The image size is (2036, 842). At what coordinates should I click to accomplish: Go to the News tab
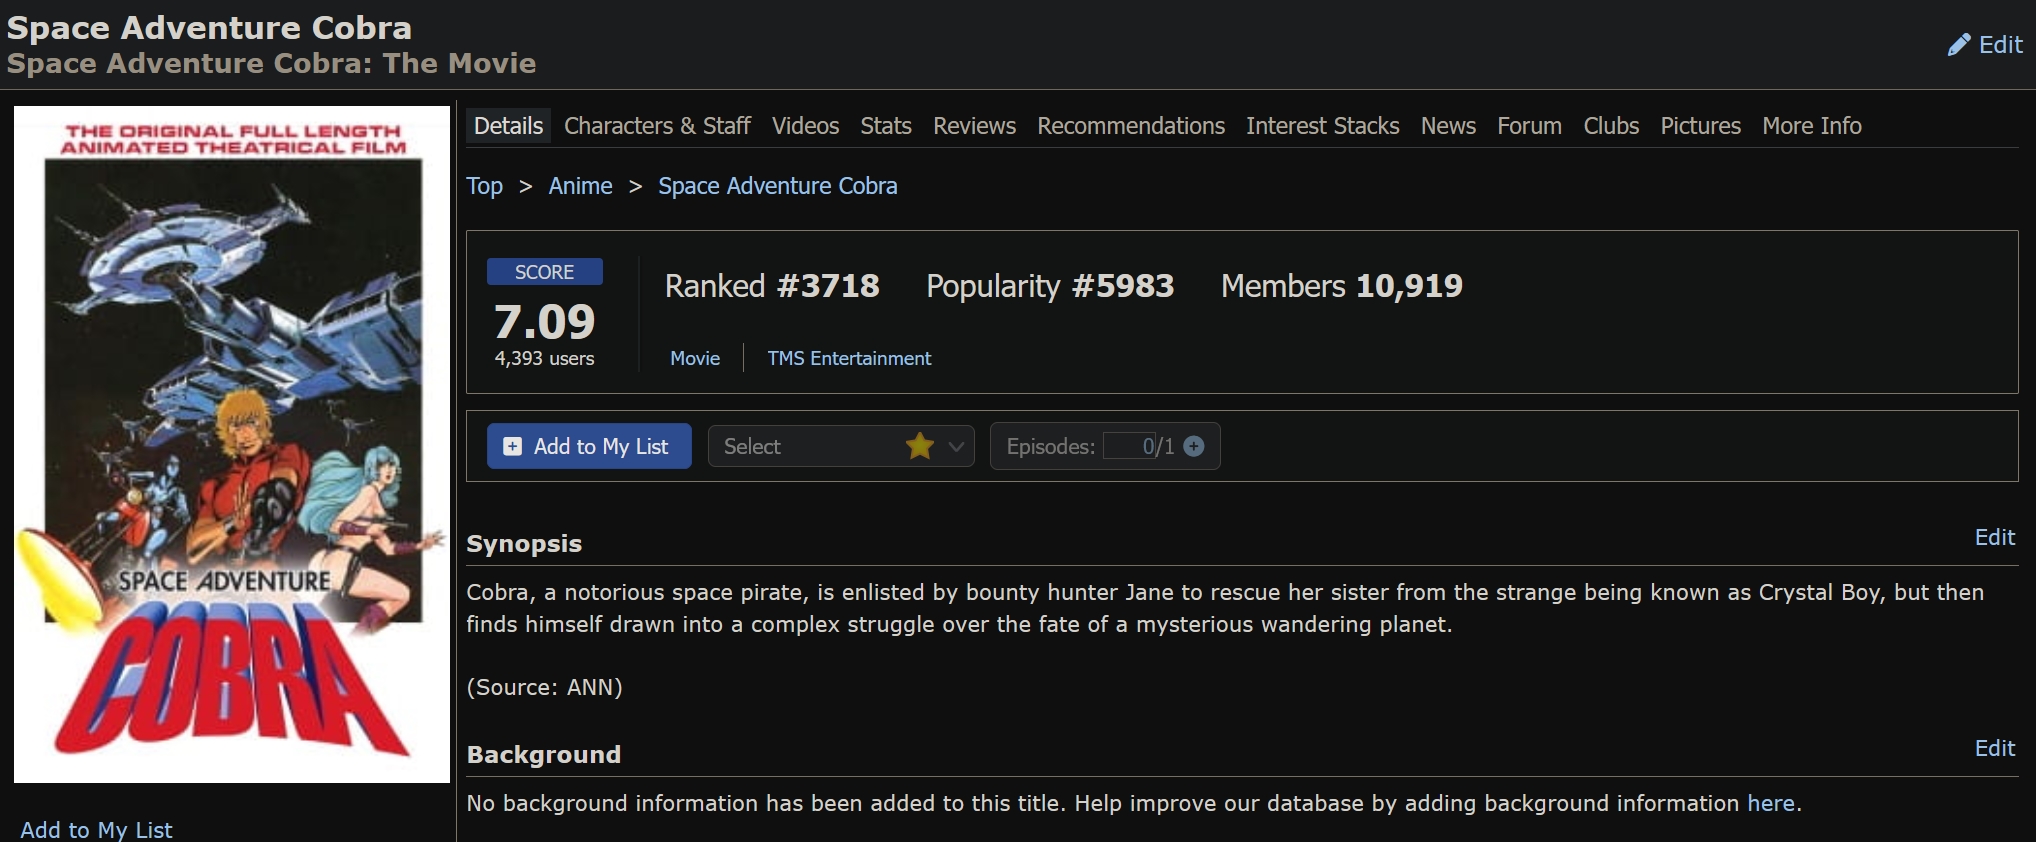(1448, 126)
